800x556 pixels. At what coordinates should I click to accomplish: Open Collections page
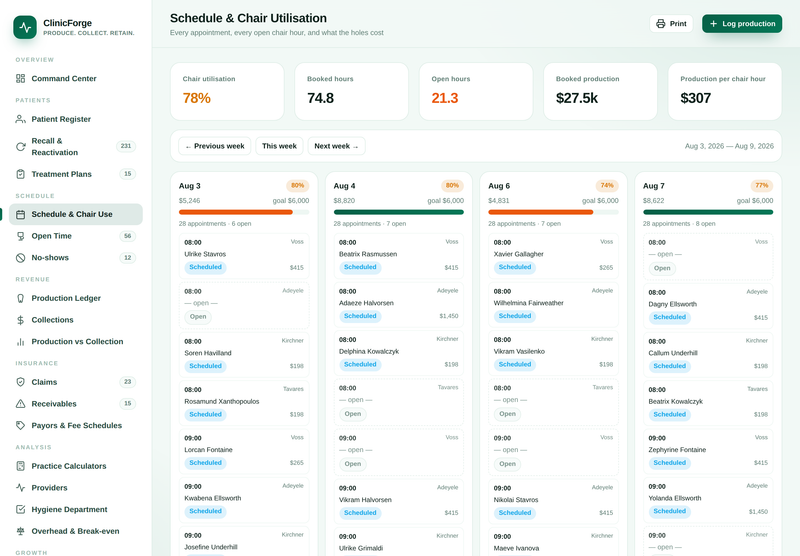pyautogui.click(x=76, y=320)
